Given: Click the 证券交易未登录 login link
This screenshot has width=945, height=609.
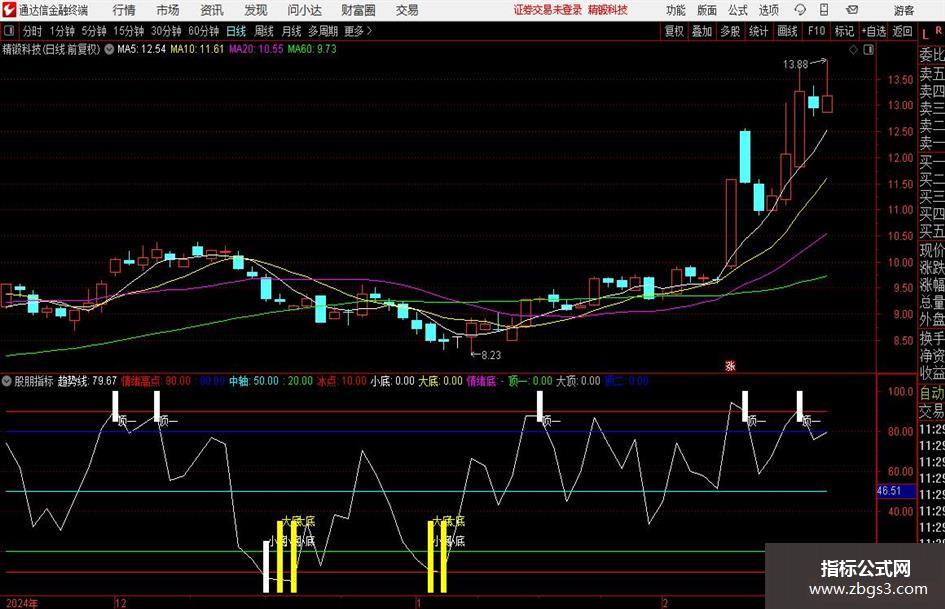Looking at the screenshot, I should click(548, 10).
